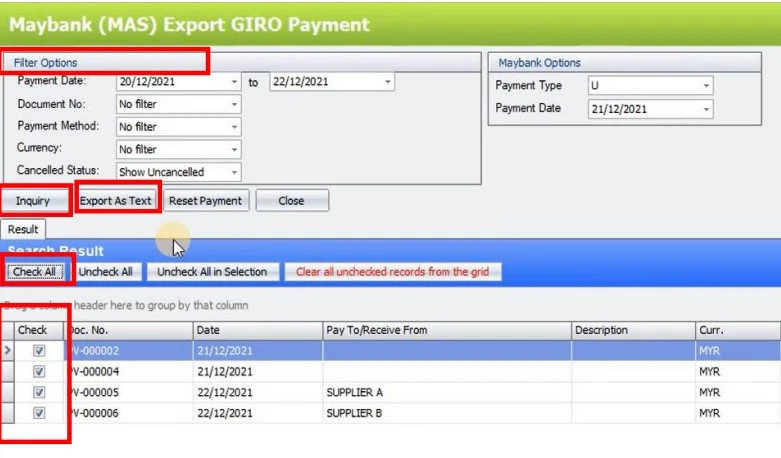
Task: Open Maybank Options Payment Date dropdown 21/12/2021
Action: click(706, 109)
